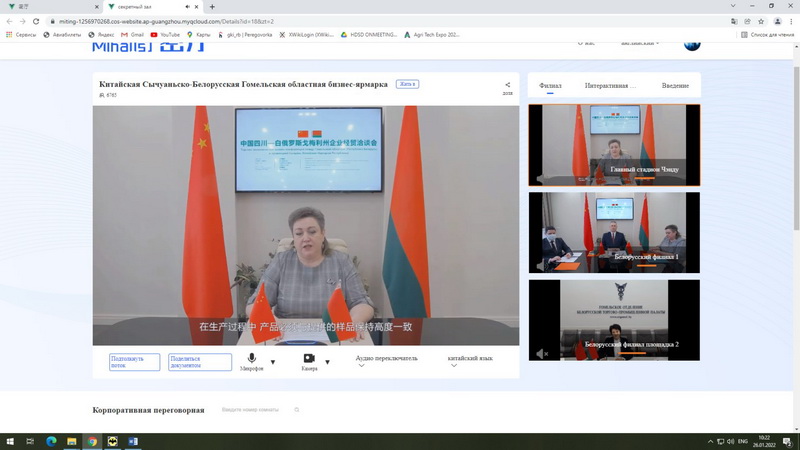Click the Поделиться документом button

pos(199,362)
